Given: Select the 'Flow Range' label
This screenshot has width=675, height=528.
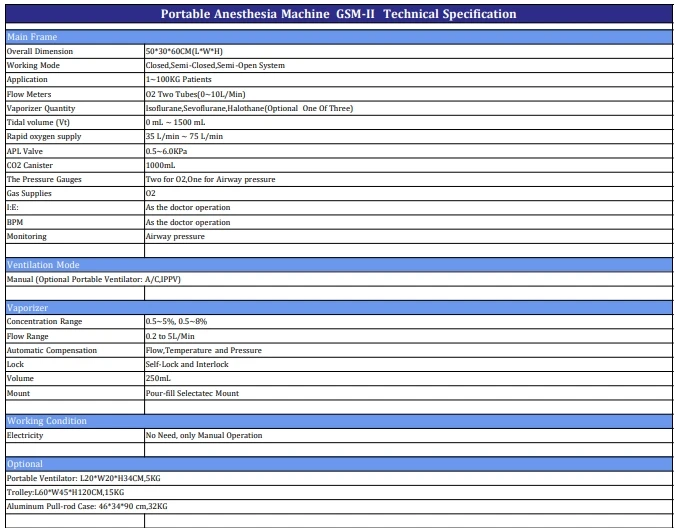Looking at the screenshot, I should pos(27,337).
